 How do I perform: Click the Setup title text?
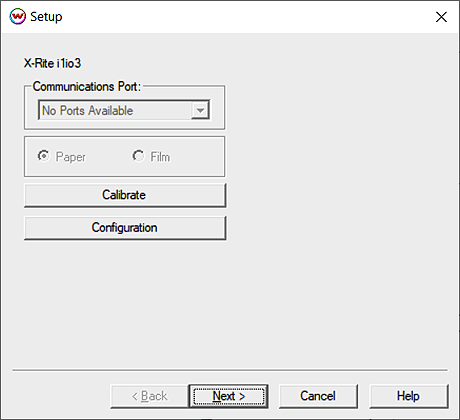tap(46, 17)
